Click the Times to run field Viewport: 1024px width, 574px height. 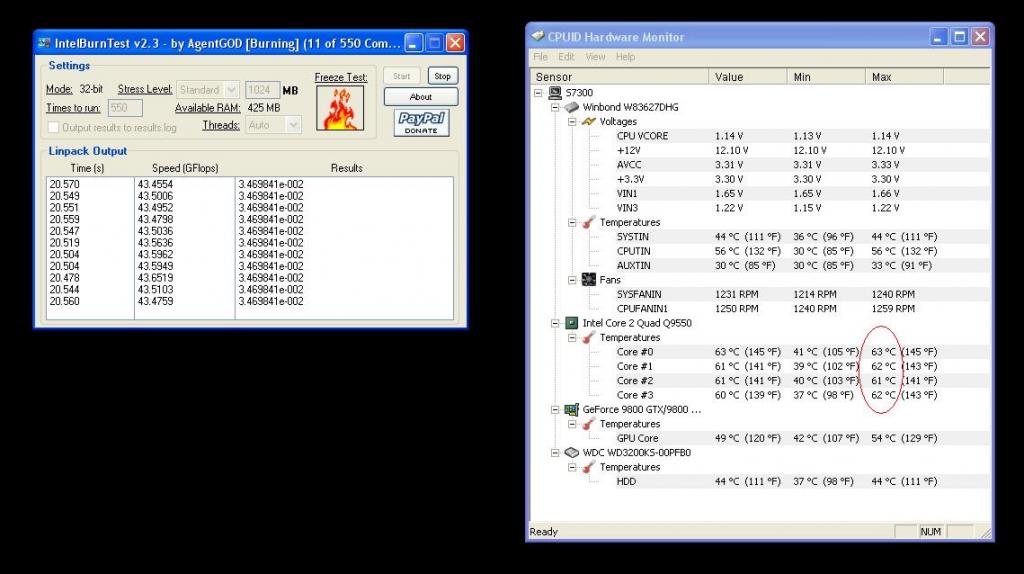125,108
